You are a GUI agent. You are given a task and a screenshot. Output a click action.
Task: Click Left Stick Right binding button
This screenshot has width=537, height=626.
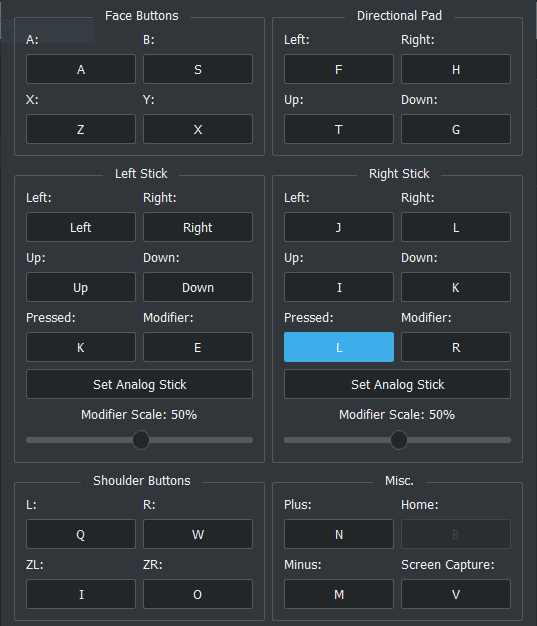198,227
